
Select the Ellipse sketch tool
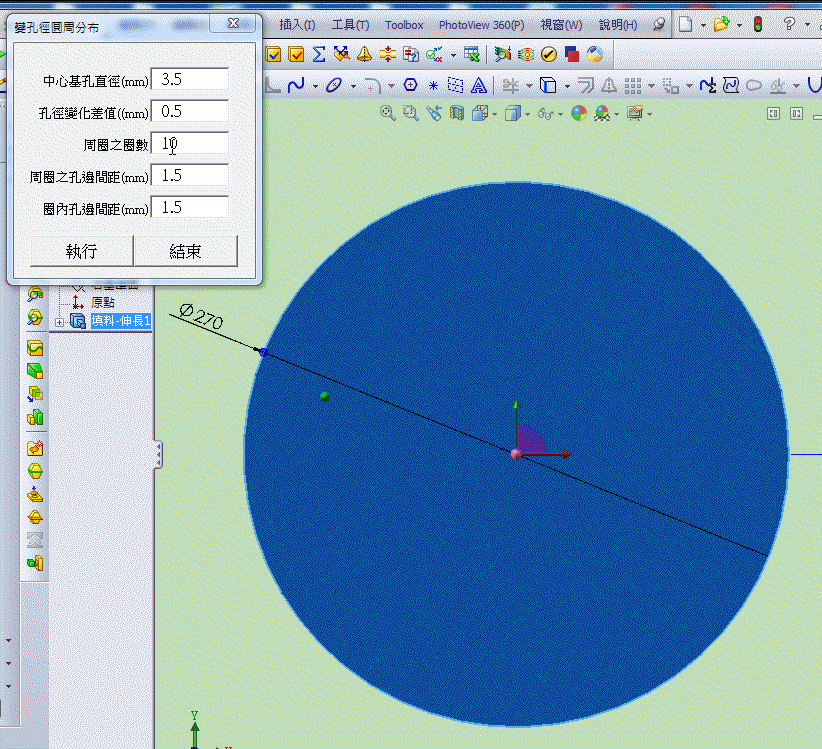[333, 85]
